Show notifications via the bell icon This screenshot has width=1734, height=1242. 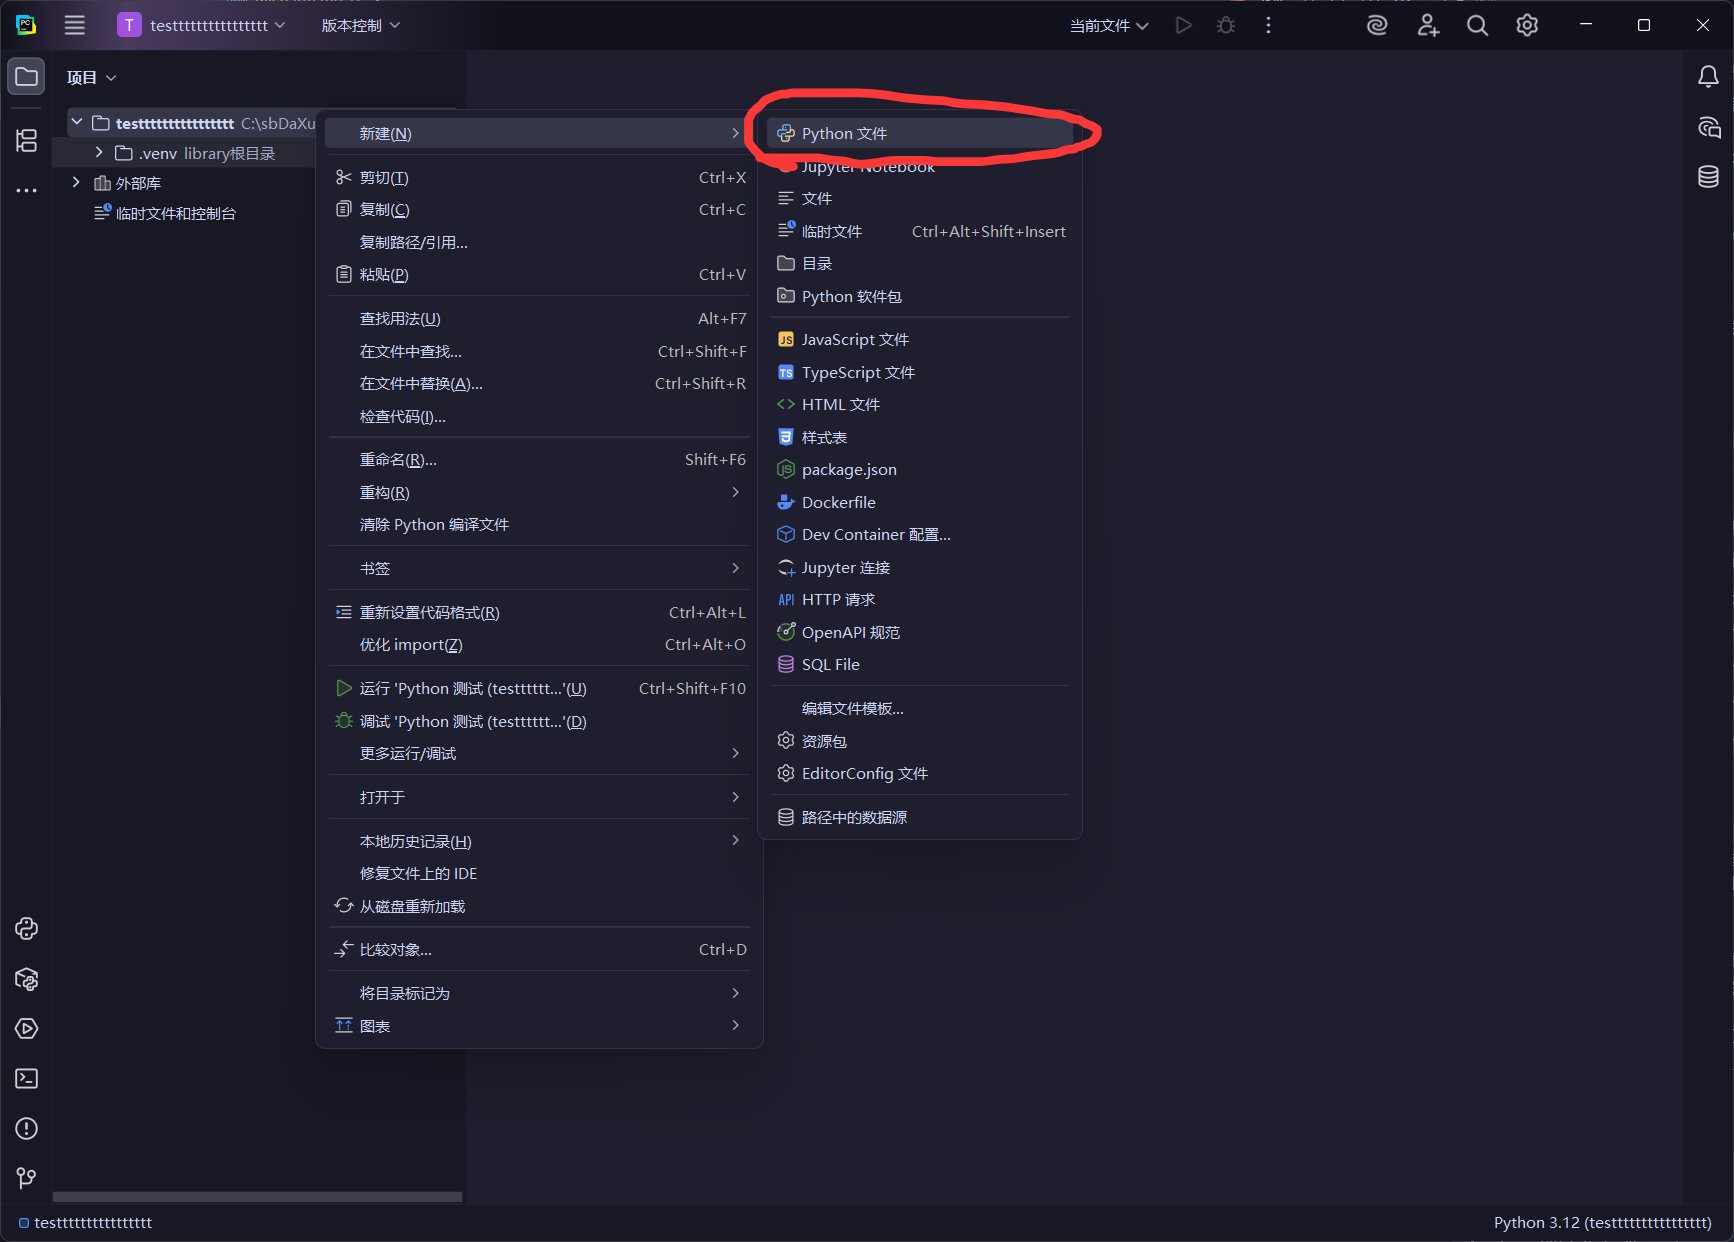click(1709, 76)
